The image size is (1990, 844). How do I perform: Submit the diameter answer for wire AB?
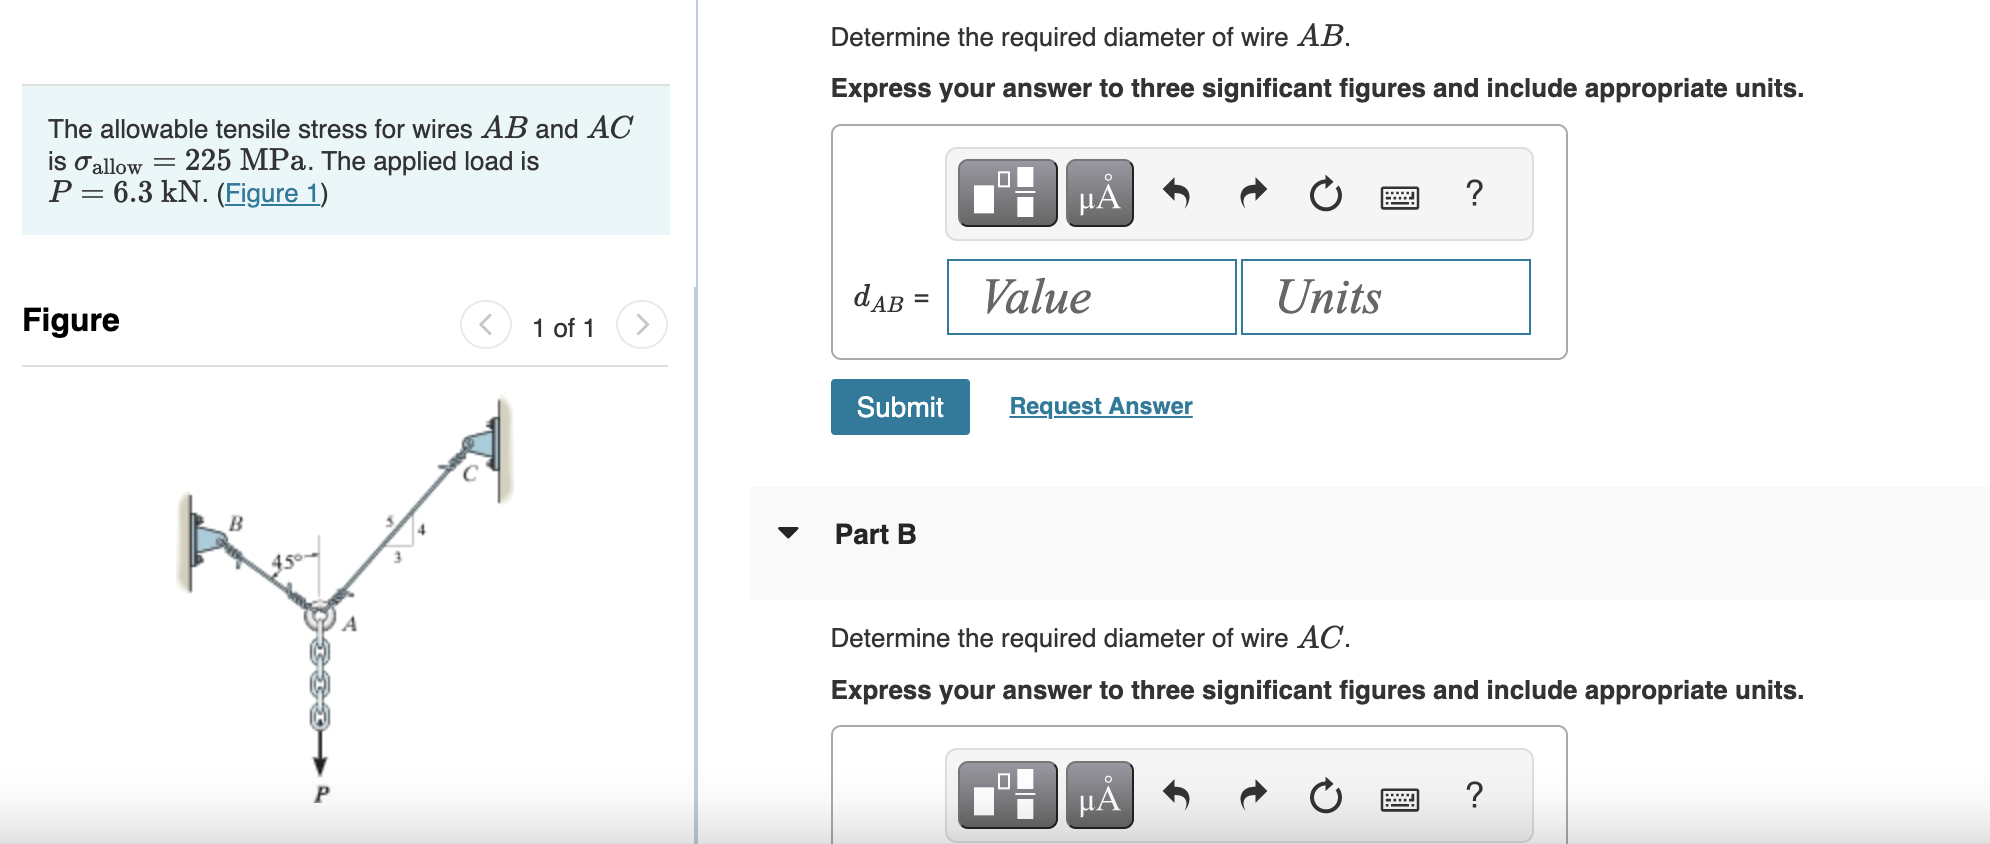pos(899,406)
